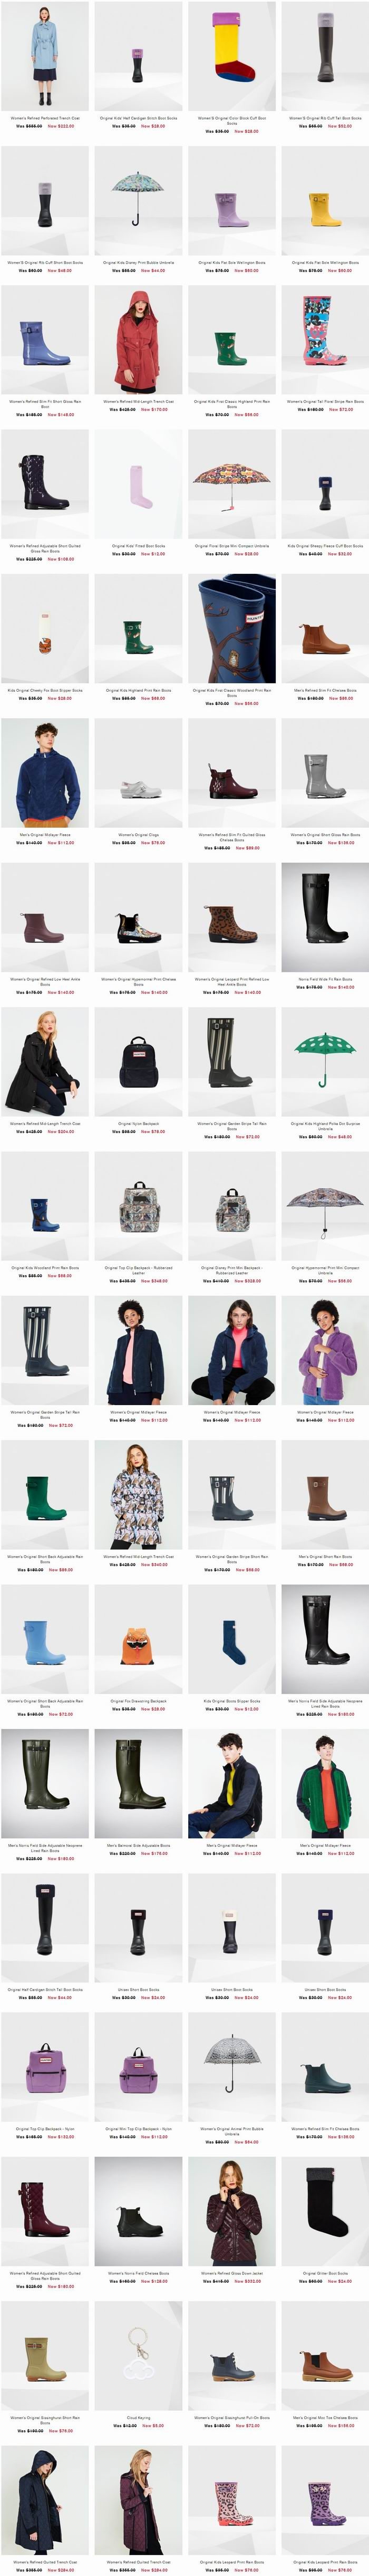View the black Original nylon backpack

[138, 1062]
